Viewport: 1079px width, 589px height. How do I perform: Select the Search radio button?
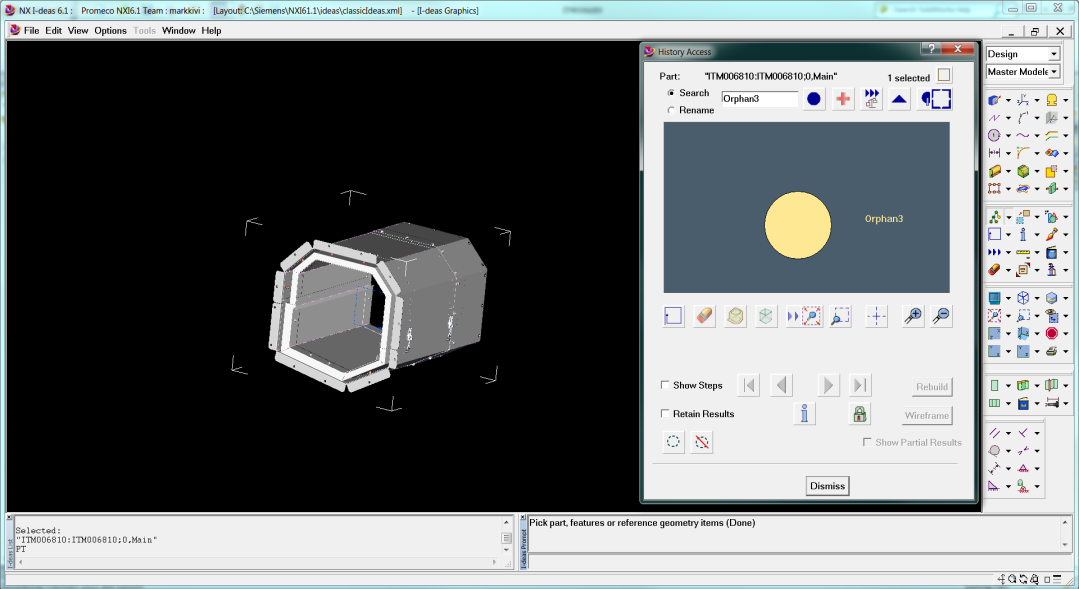[x=671, y=93]
